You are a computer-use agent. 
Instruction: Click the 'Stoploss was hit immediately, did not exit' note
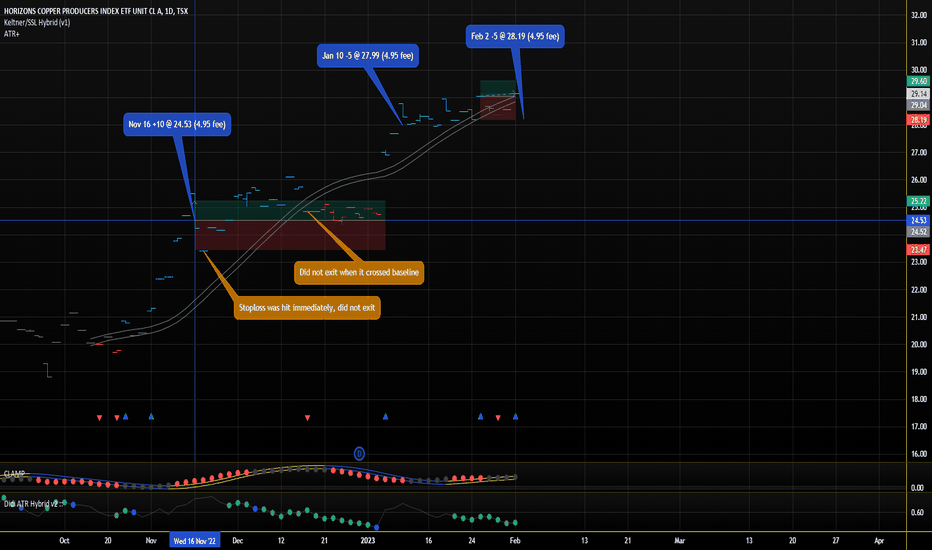(x=307, y=307)
